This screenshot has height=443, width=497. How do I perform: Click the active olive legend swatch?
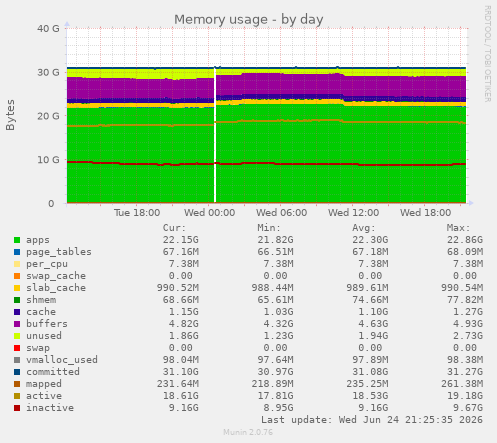17,396
